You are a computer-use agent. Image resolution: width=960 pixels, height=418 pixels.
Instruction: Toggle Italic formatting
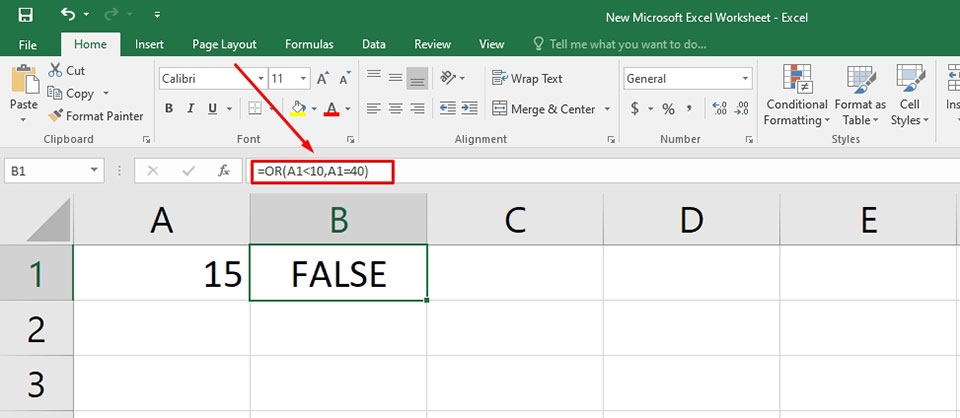(x=190, y=109)
